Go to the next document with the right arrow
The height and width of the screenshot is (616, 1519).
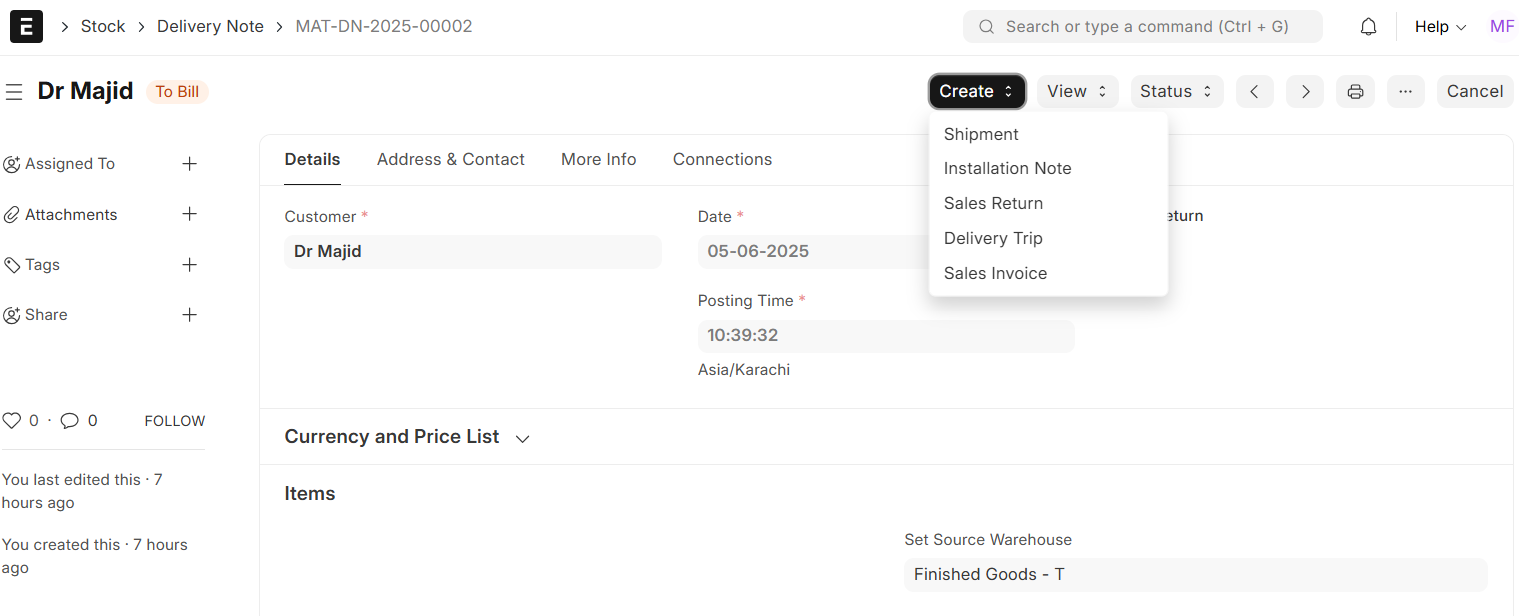(x=1304, y=91)
